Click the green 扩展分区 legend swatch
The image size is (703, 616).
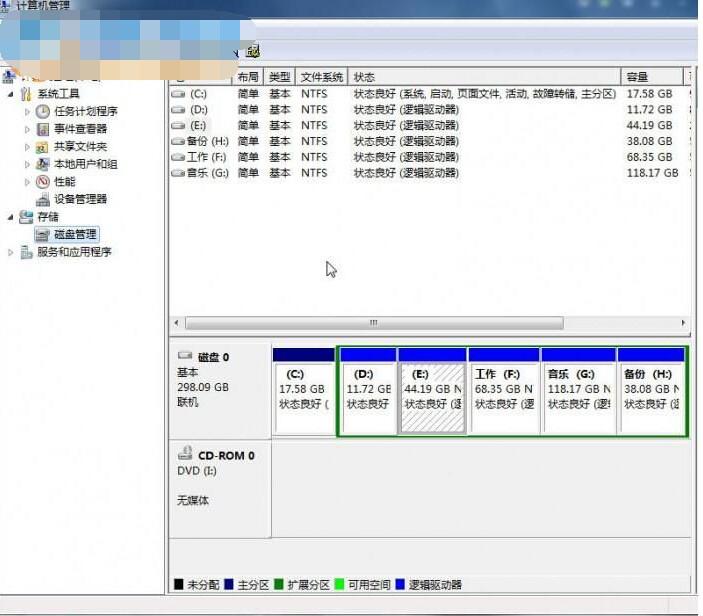[x=279, y=584]
